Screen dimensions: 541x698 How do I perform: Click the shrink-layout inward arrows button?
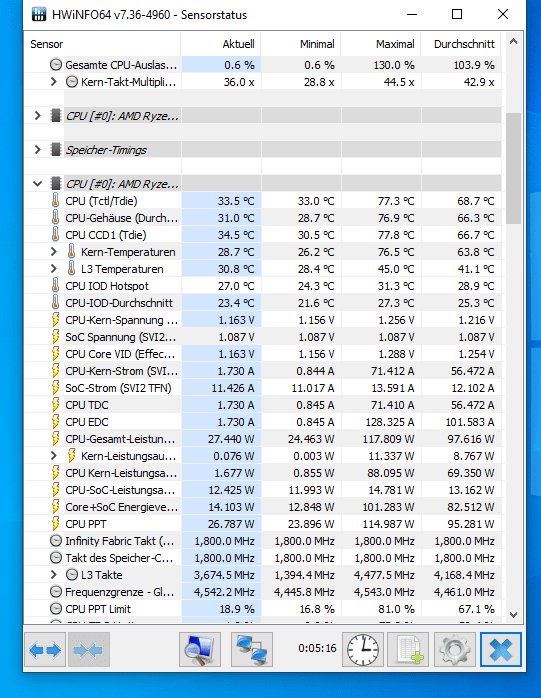click(x=89, y=650)
